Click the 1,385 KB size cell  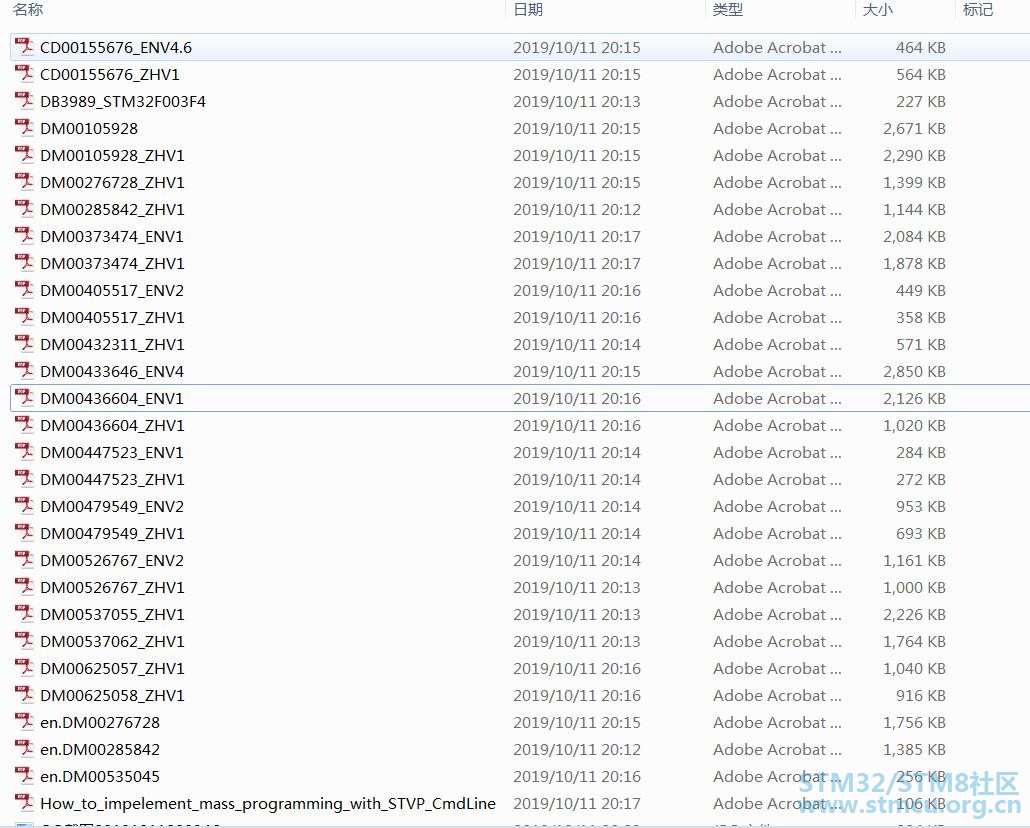(x=914, y=749)
